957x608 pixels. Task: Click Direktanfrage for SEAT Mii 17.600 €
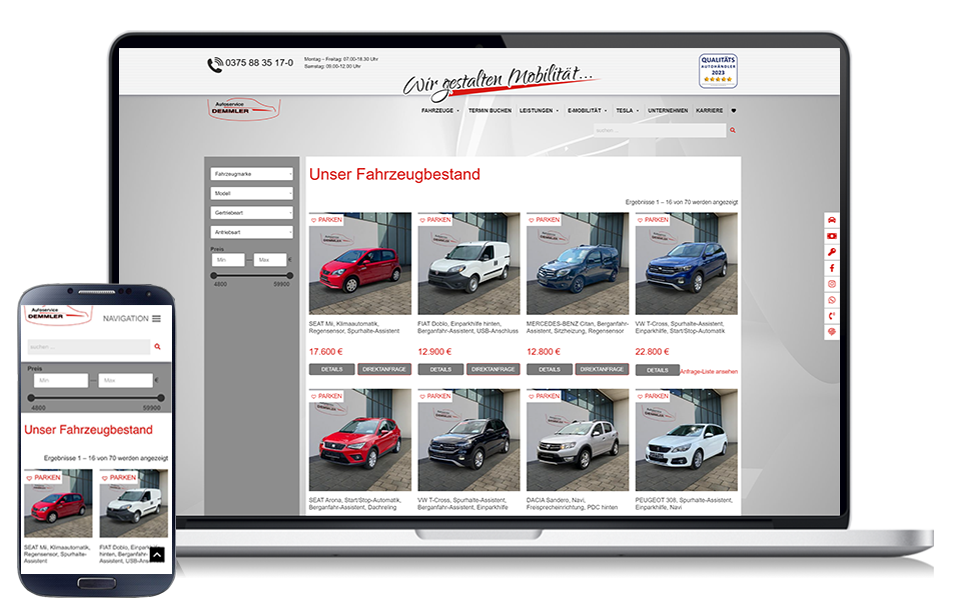click(385, 369)
